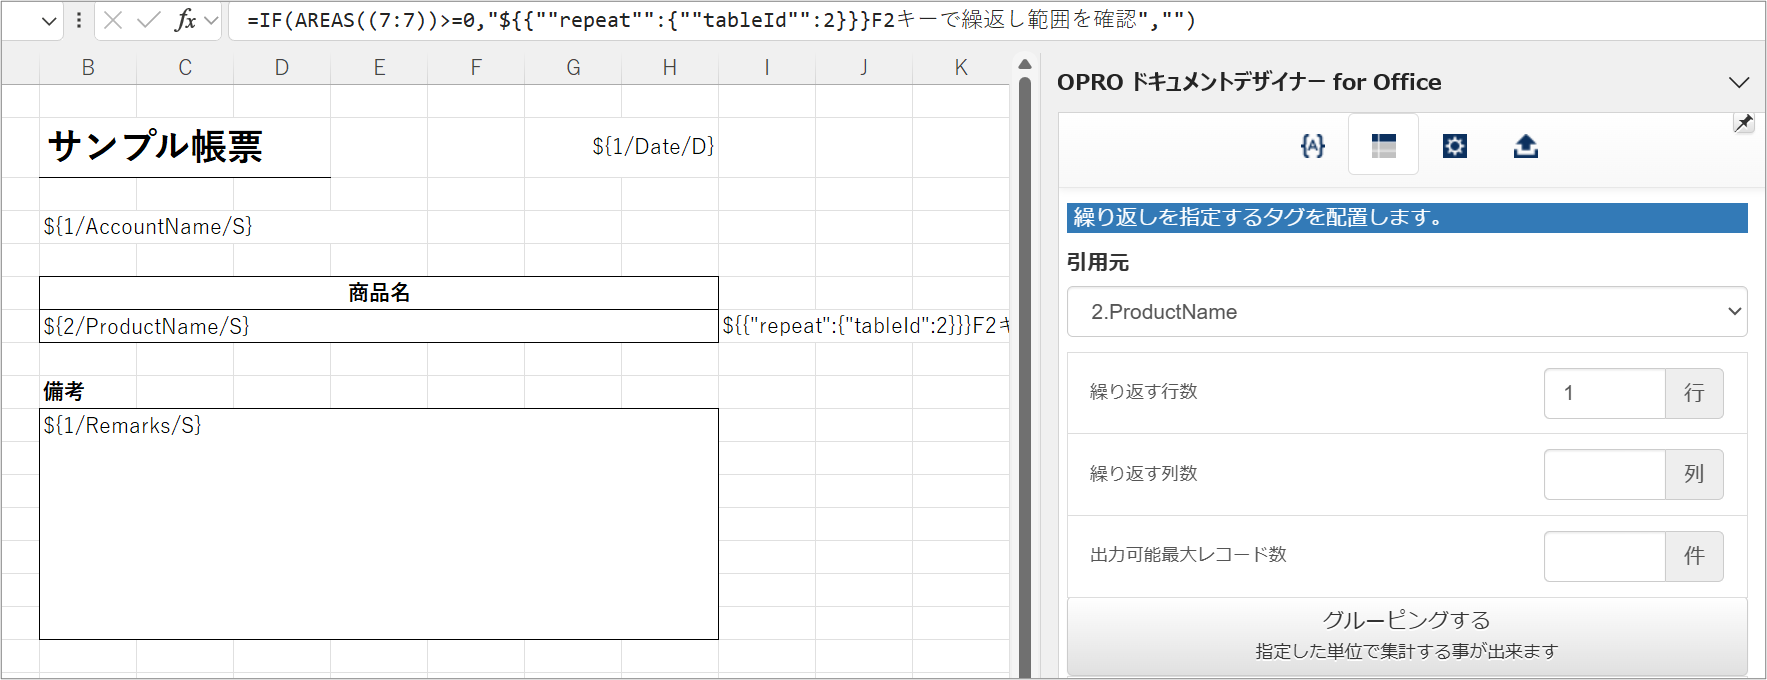Select column H header
This screenshot has height=680, width=1767.
670,68
